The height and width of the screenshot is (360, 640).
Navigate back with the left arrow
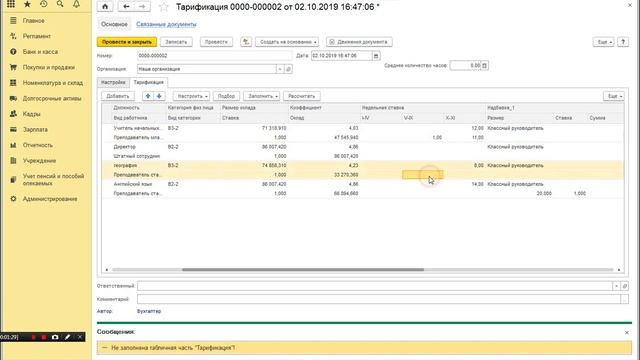click(126, 7)
